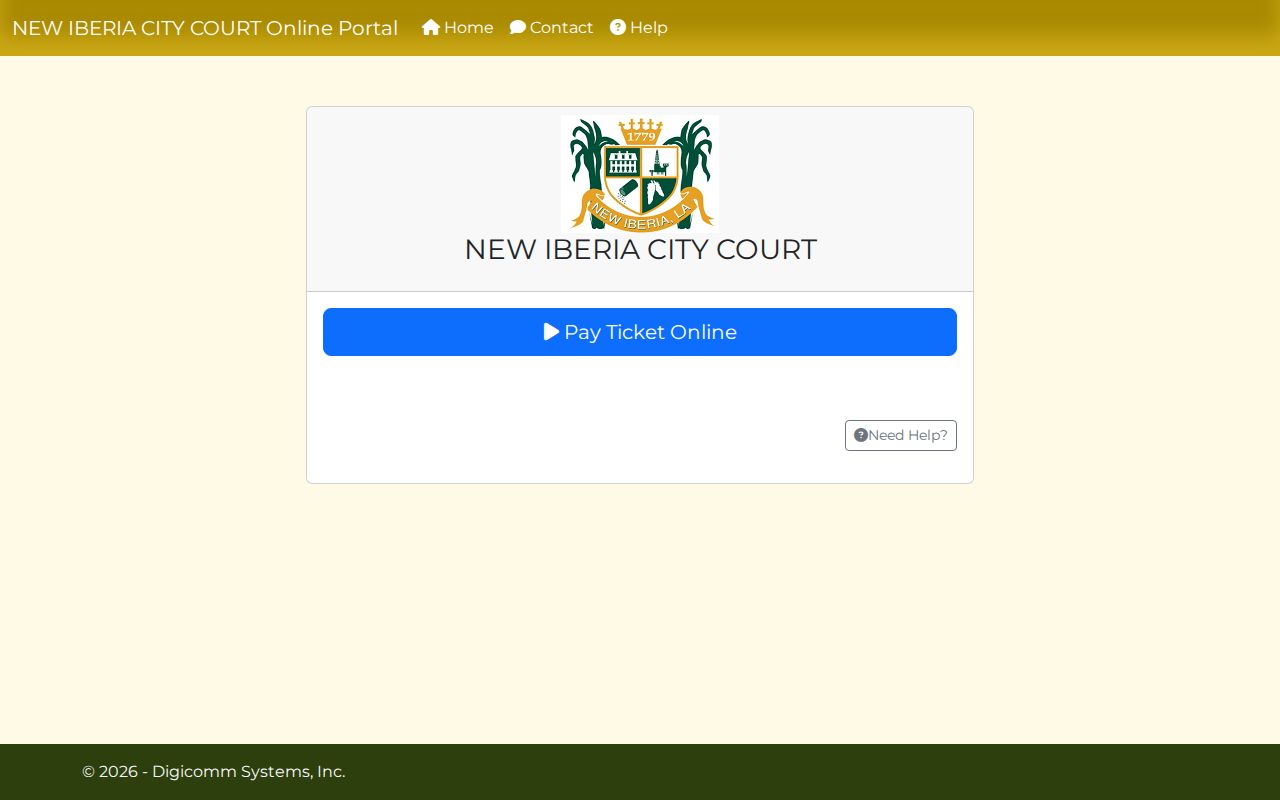Click the Pay Ticket Online button

640,332
